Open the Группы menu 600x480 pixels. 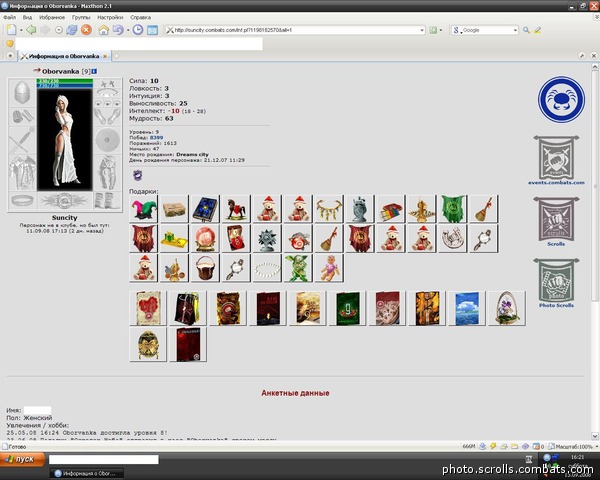pos(81,17)
